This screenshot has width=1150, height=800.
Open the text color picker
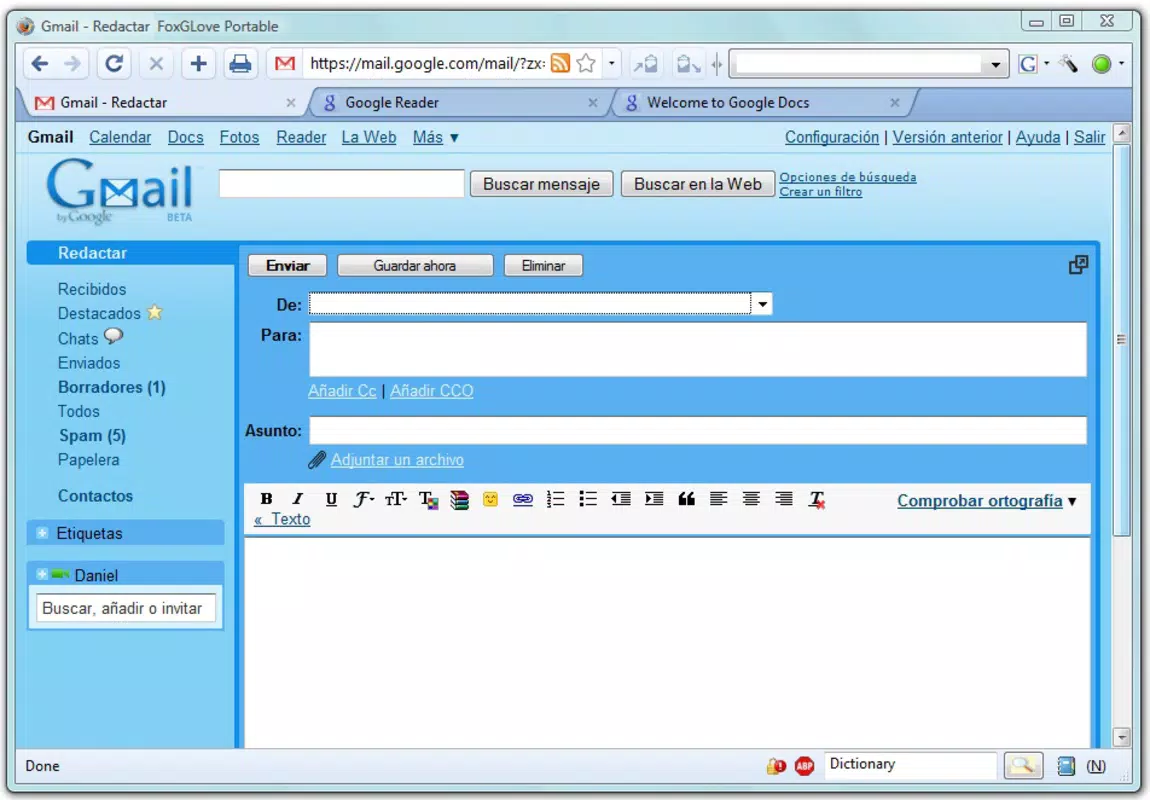pyautogui.click(x=428, y=500)
